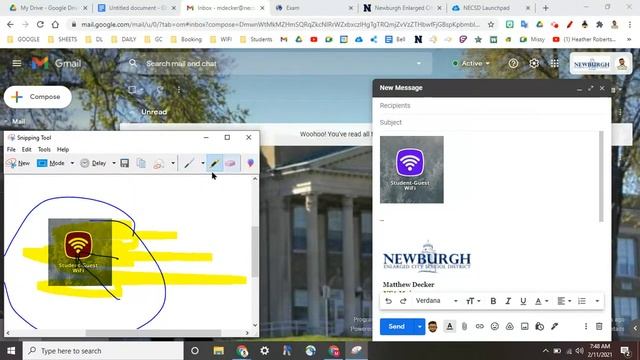
Task: Copy the snip using copy icon
Action: tap(141, 163)
